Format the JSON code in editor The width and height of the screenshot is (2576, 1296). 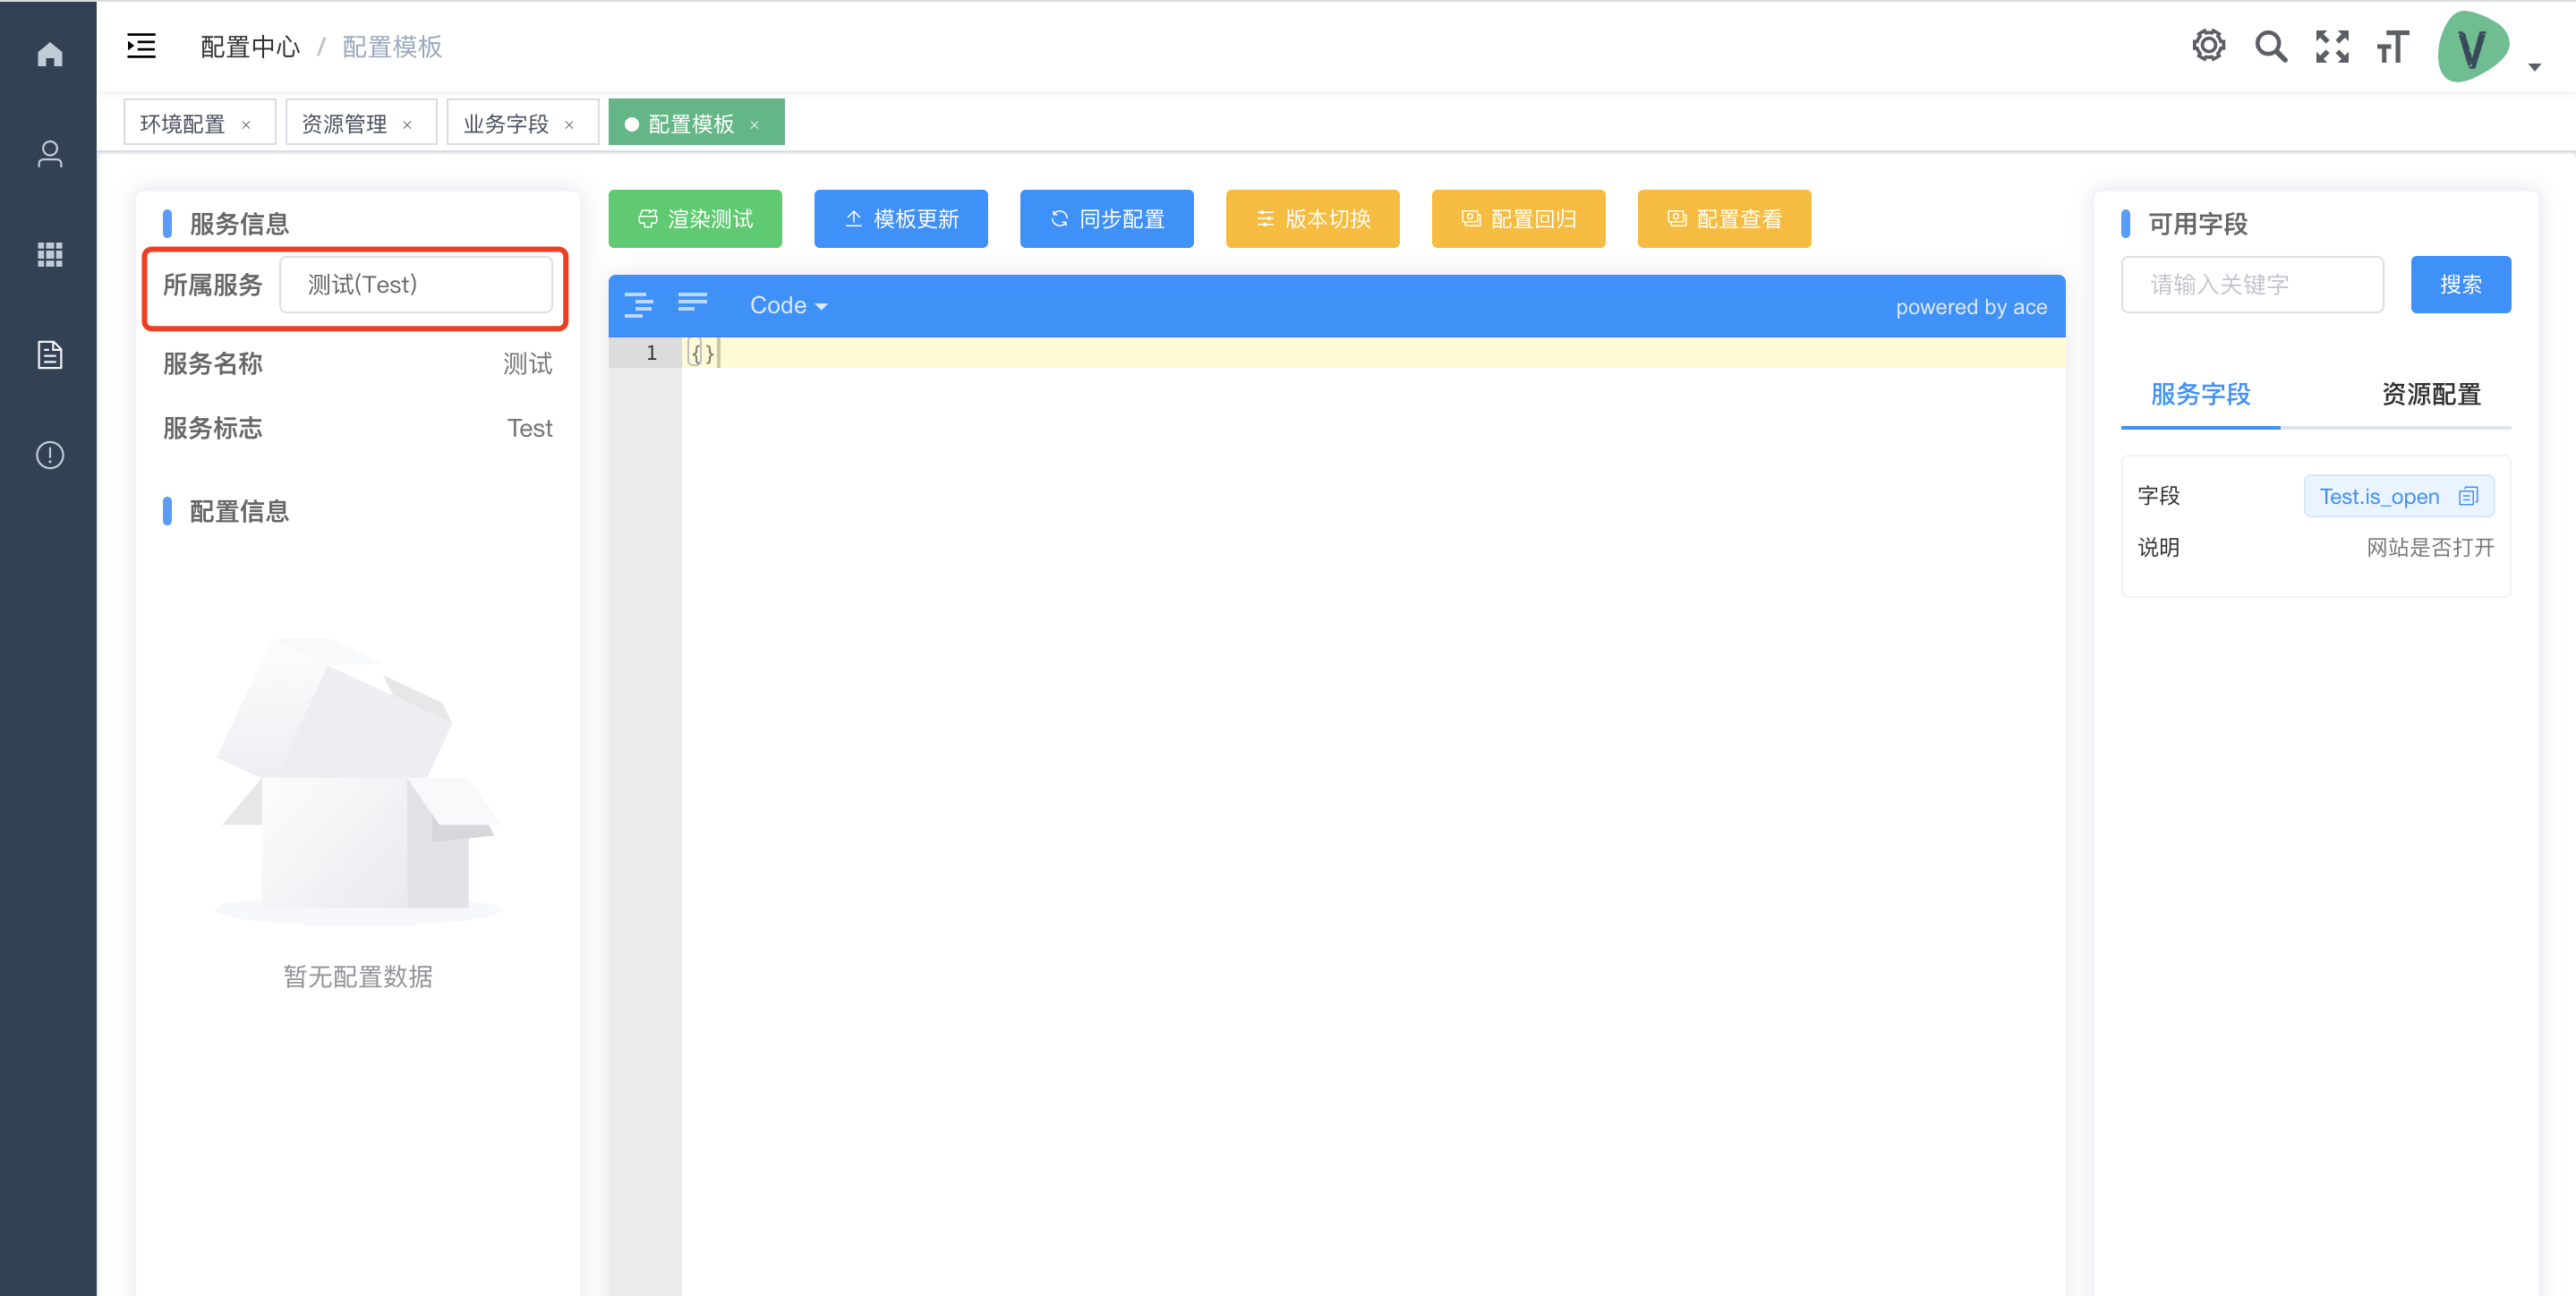click(x=638, y=305)
